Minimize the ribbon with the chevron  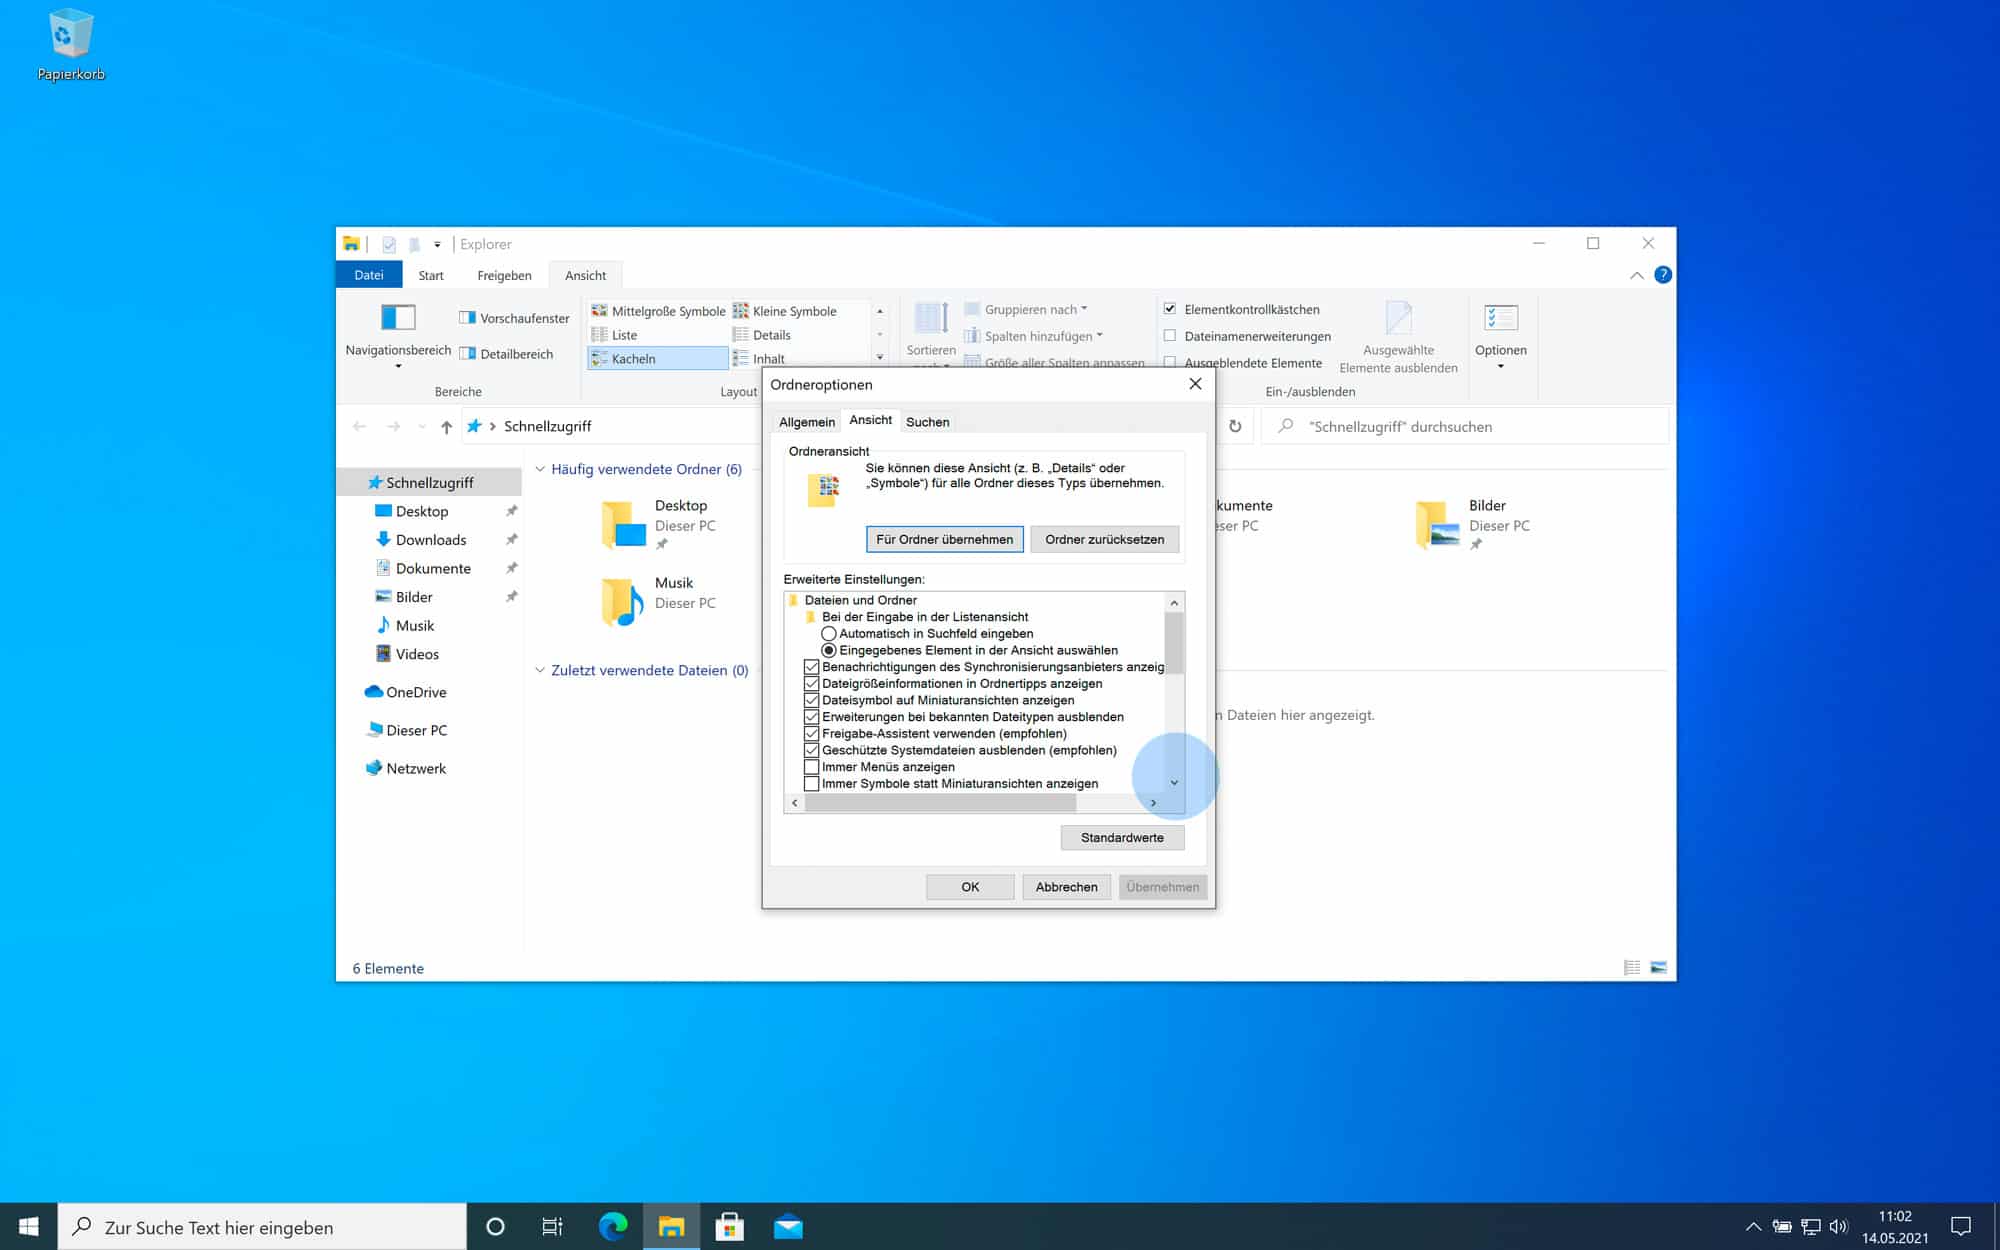click(x=1636, y=275)
